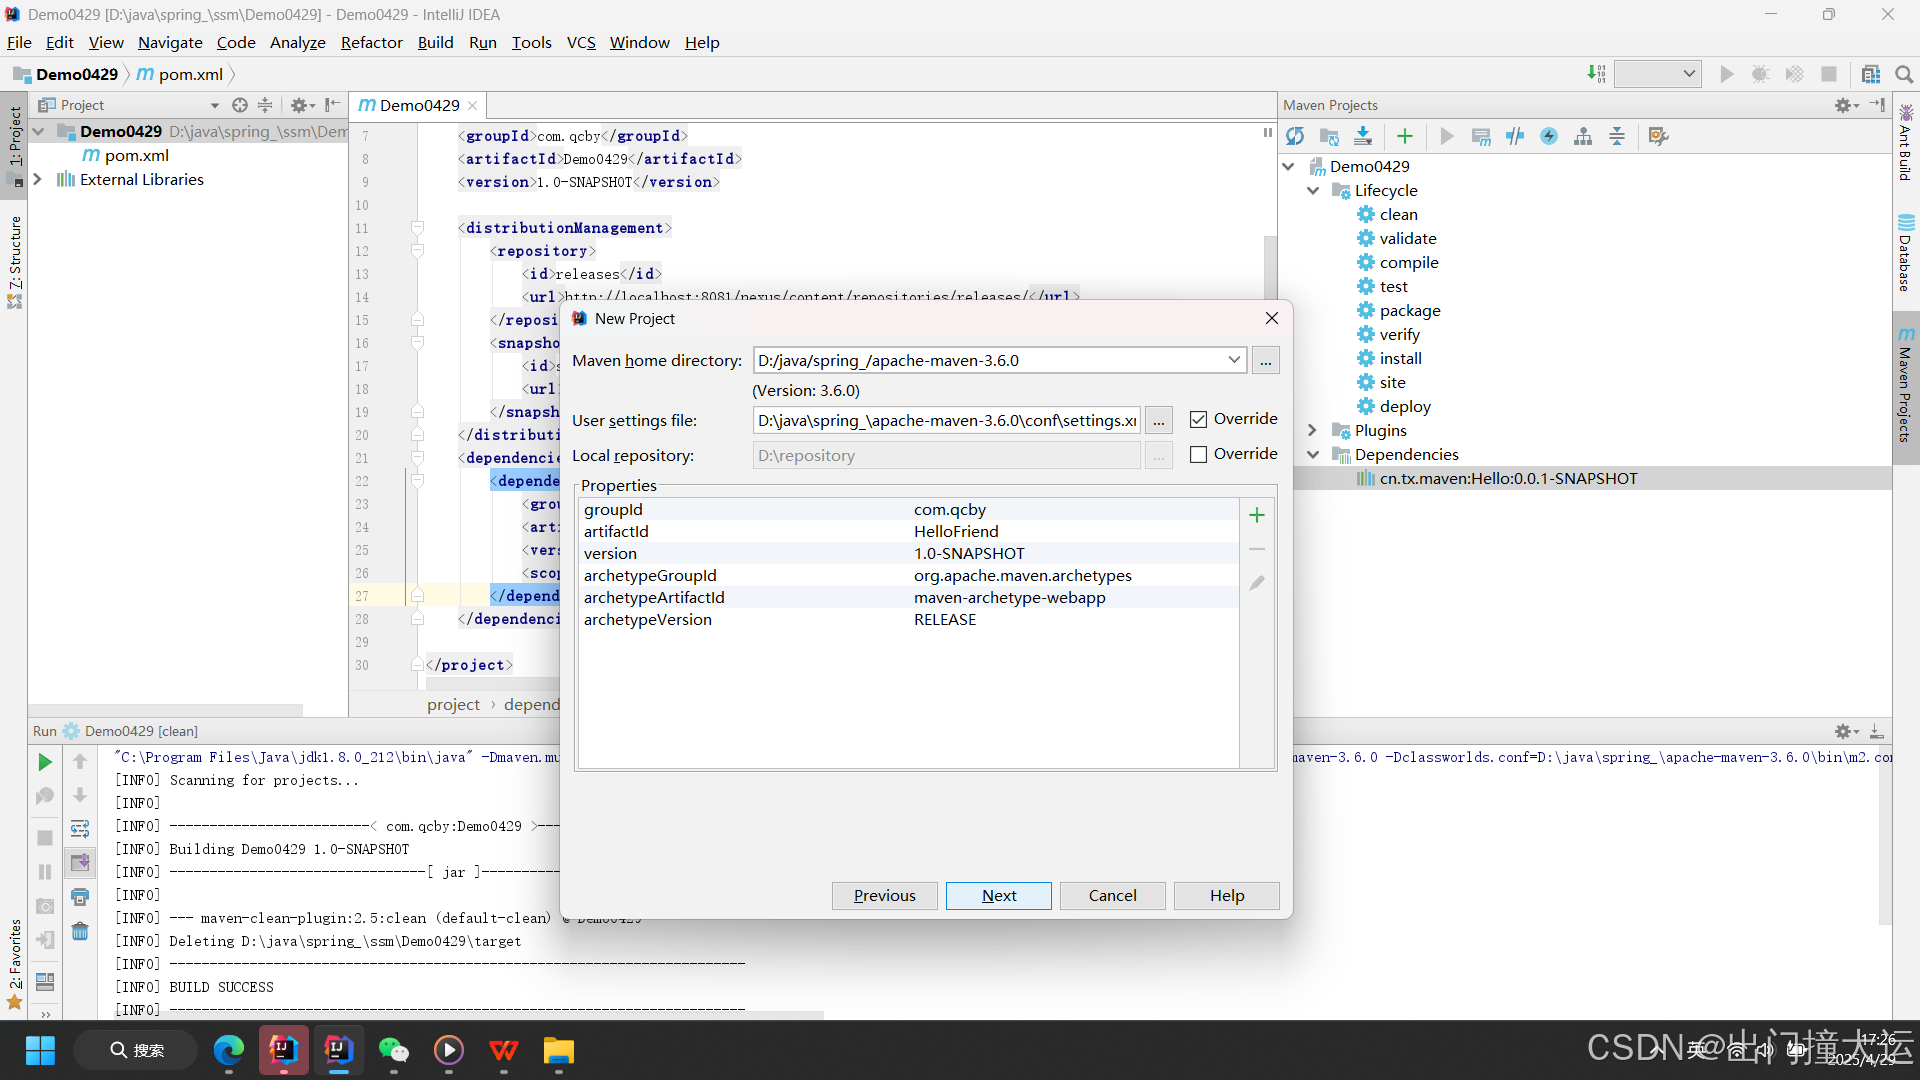
Task: Select the Demo0429 editor tab
Action: [419, 105]
